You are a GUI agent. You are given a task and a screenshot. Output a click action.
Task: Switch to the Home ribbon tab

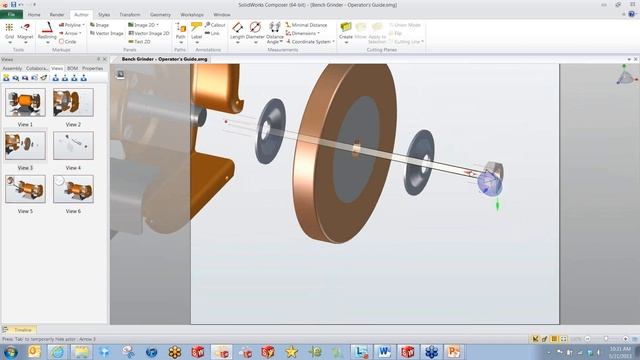[x=34, y=15]
